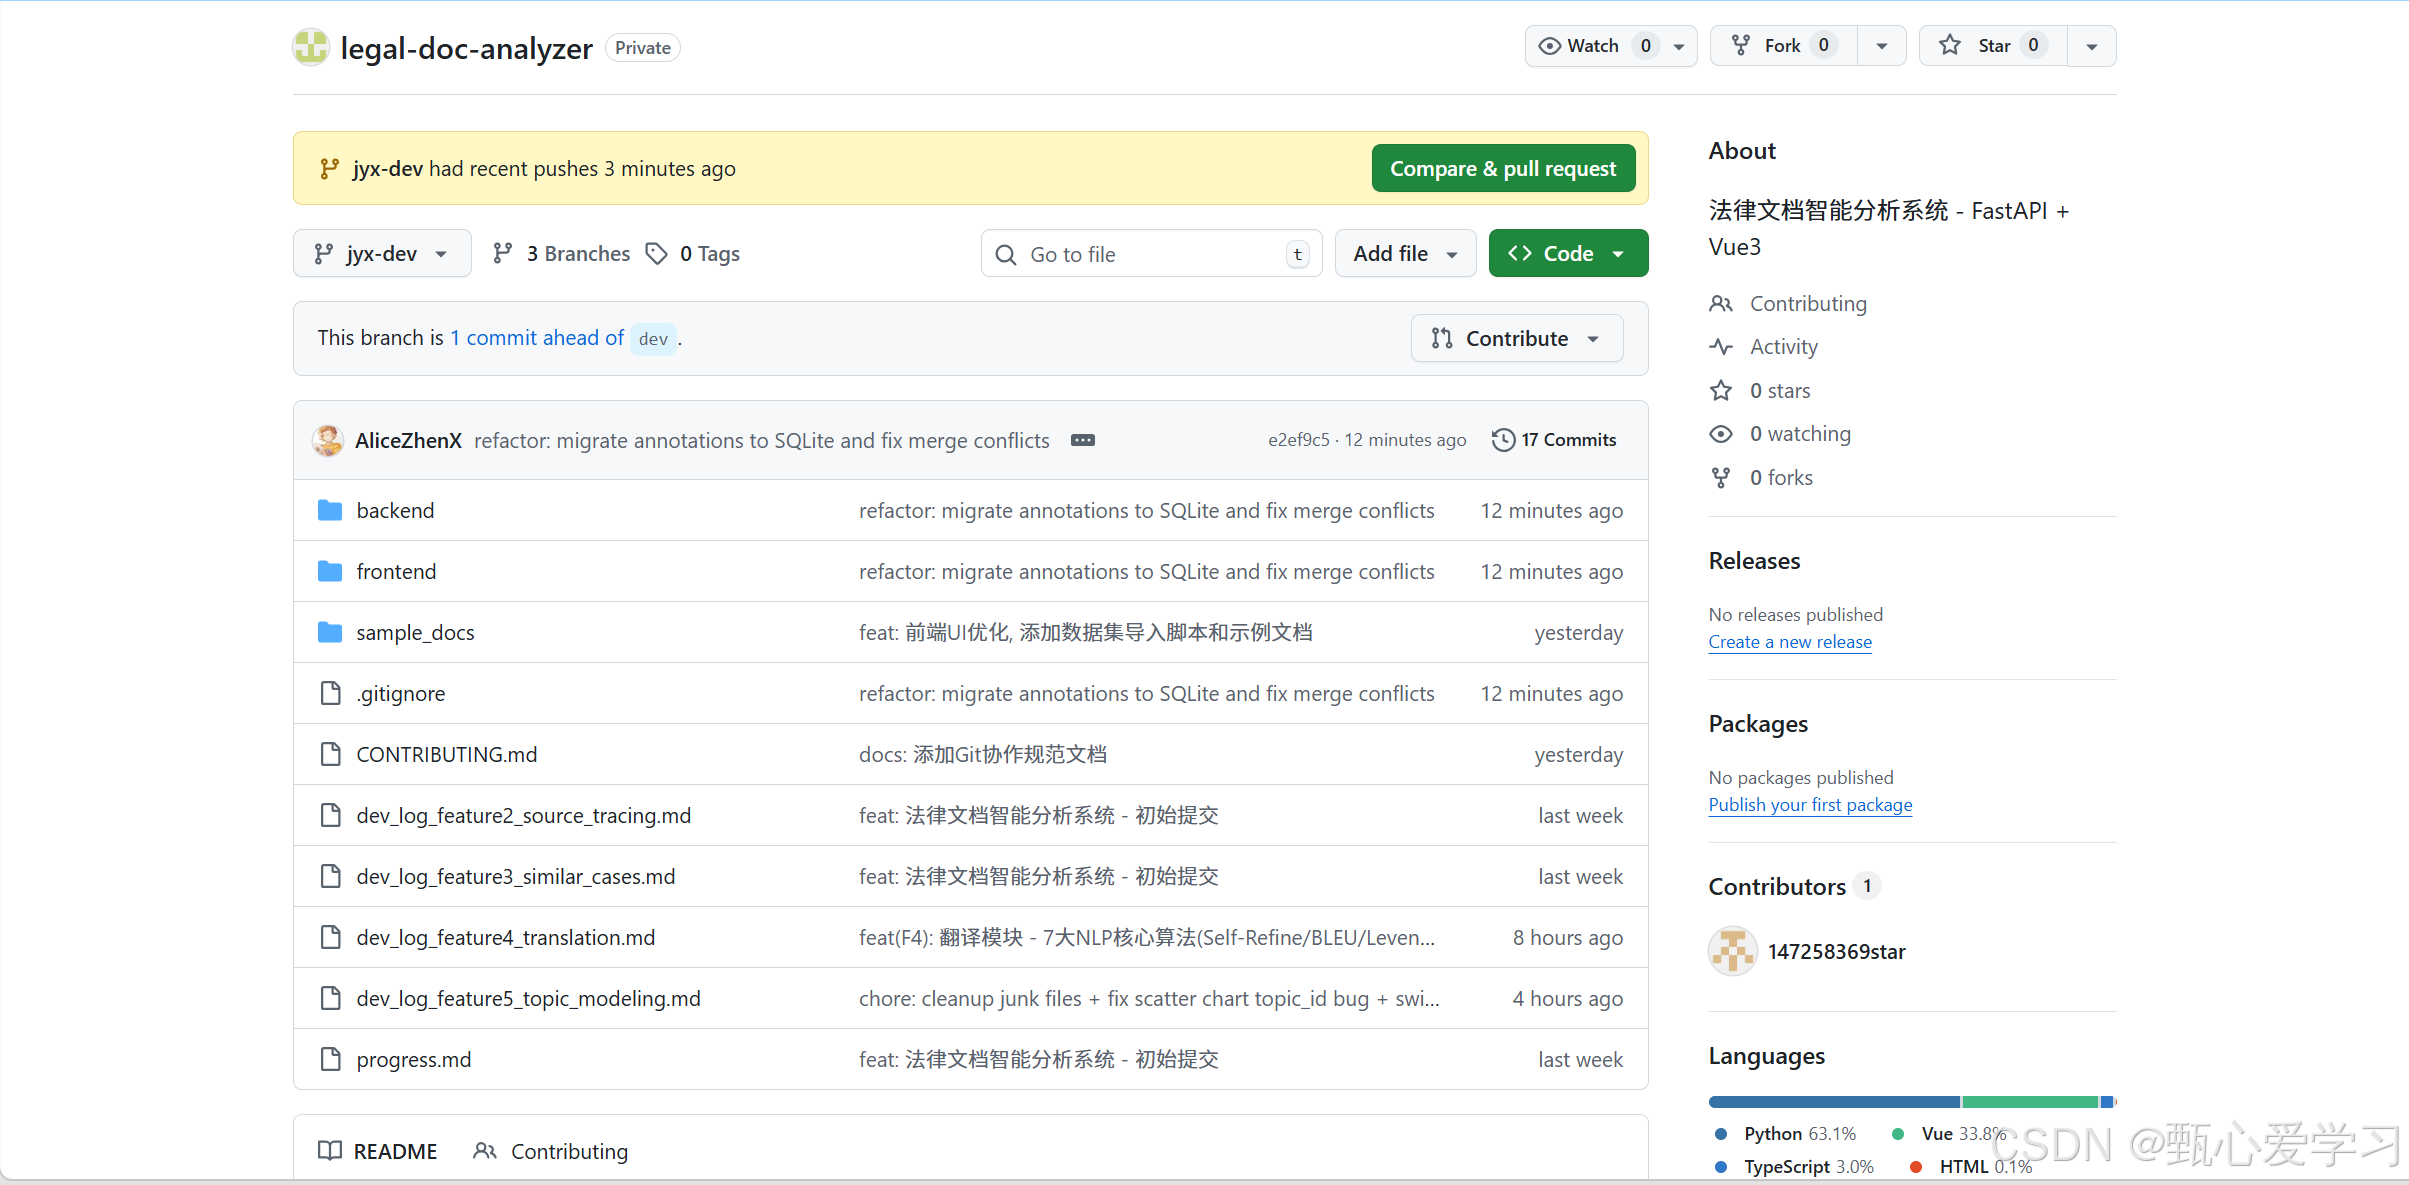Expand commit message ellipsis icon
This screenshot has height=1185, width=2409.
pos(1082,441)
